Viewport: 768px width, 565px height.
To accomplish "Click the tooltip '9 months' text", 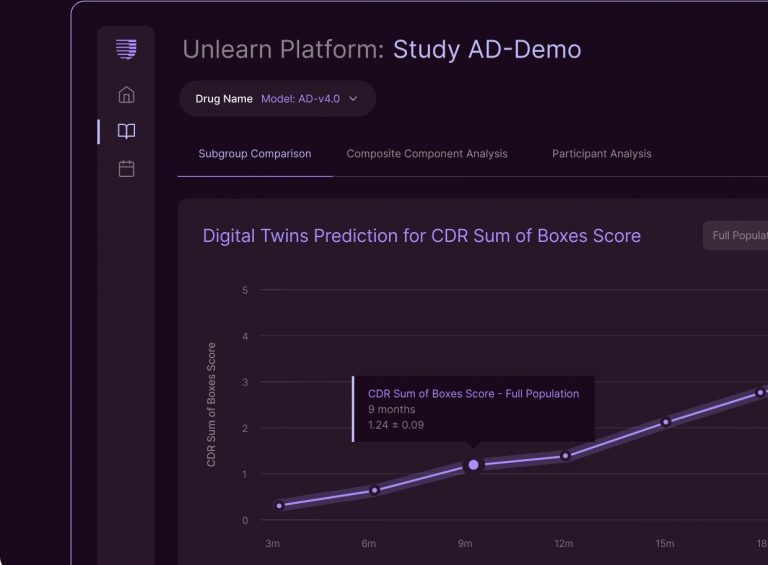I will (391, 409).
